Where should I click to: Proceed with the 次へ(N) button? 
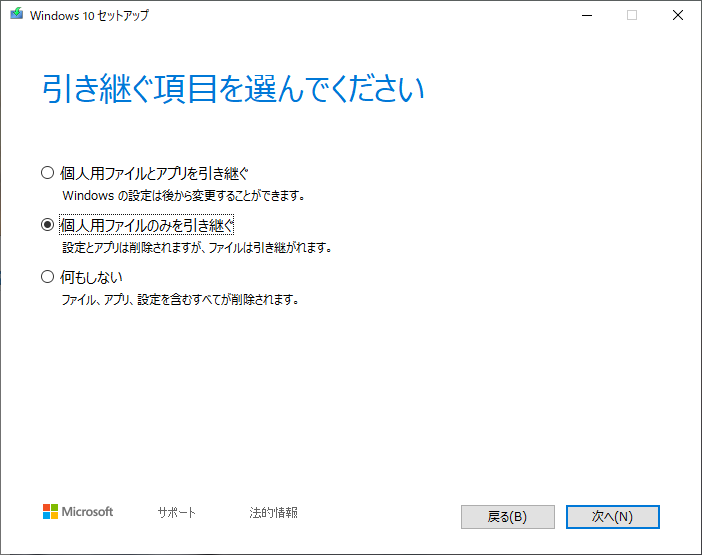(x=612, y=516)
